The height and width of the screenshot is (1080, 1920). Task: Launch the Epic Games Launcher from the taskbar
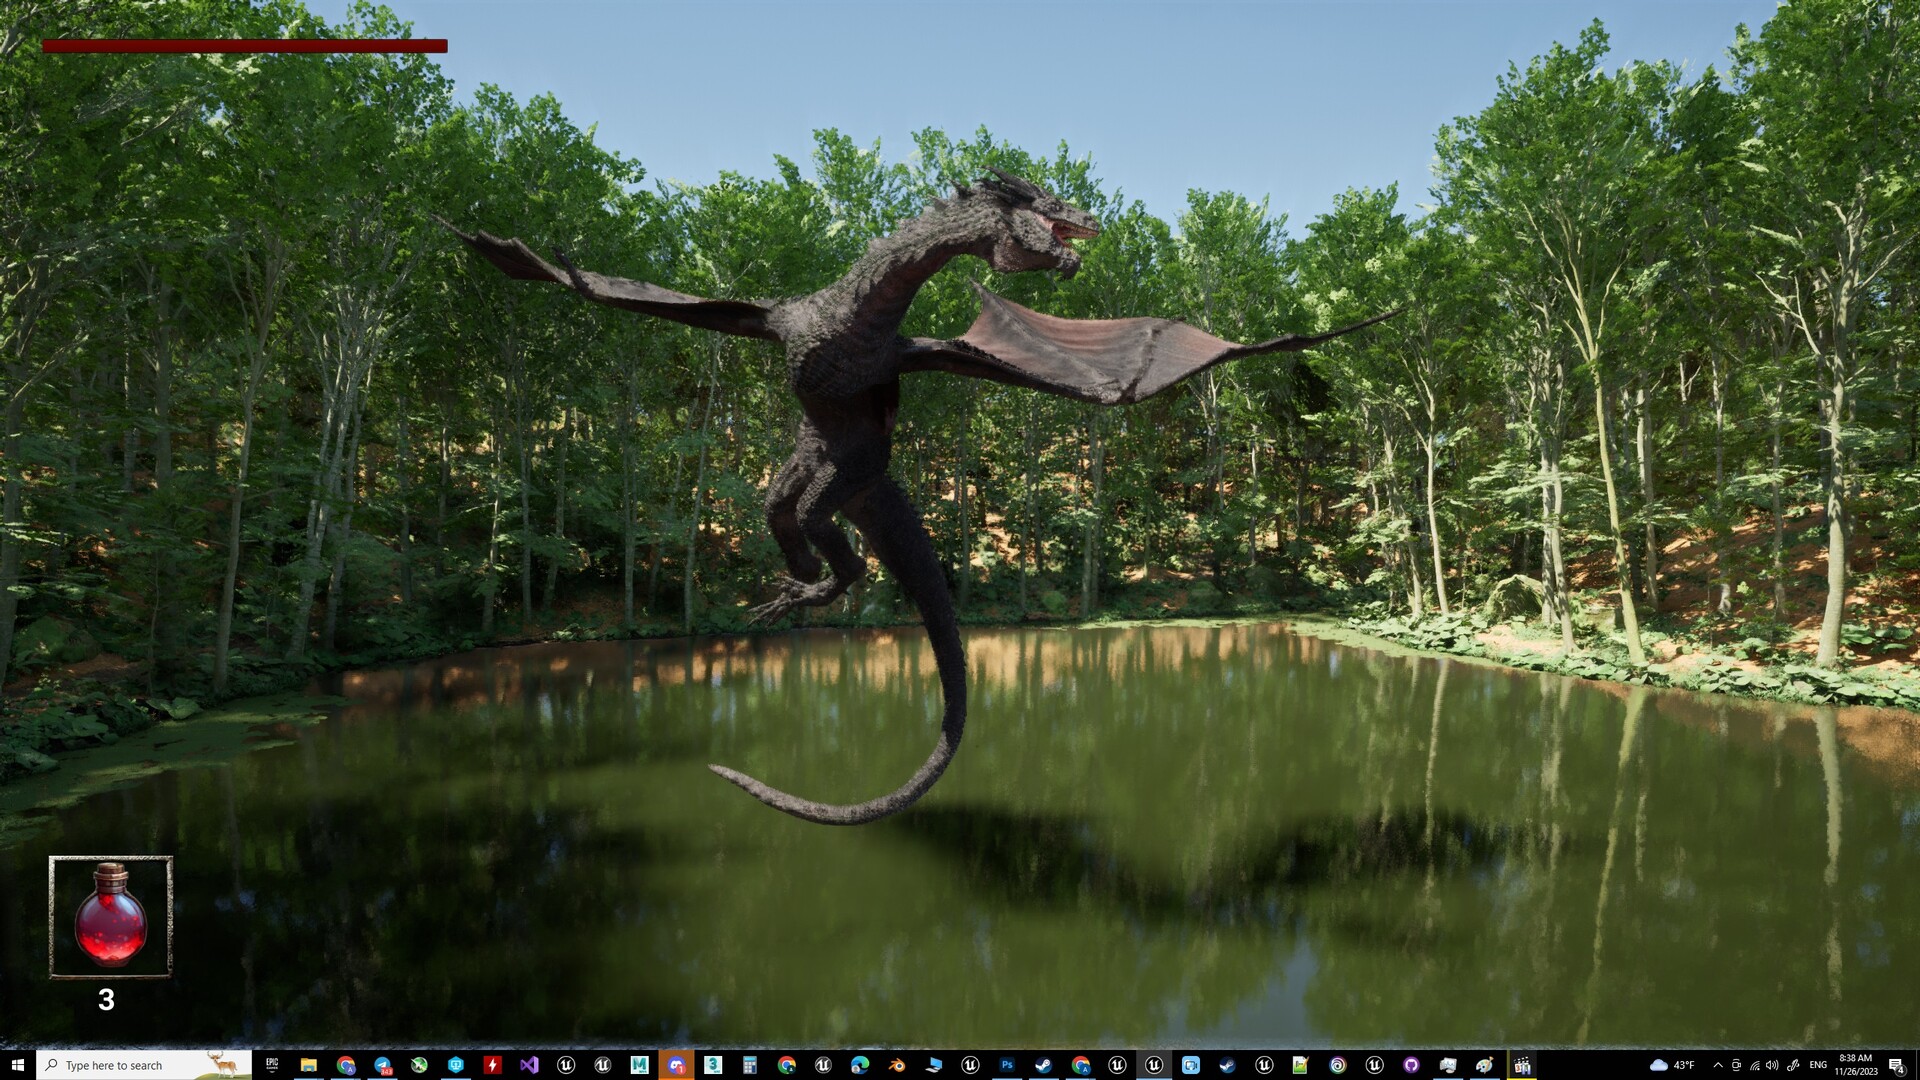273,1063
